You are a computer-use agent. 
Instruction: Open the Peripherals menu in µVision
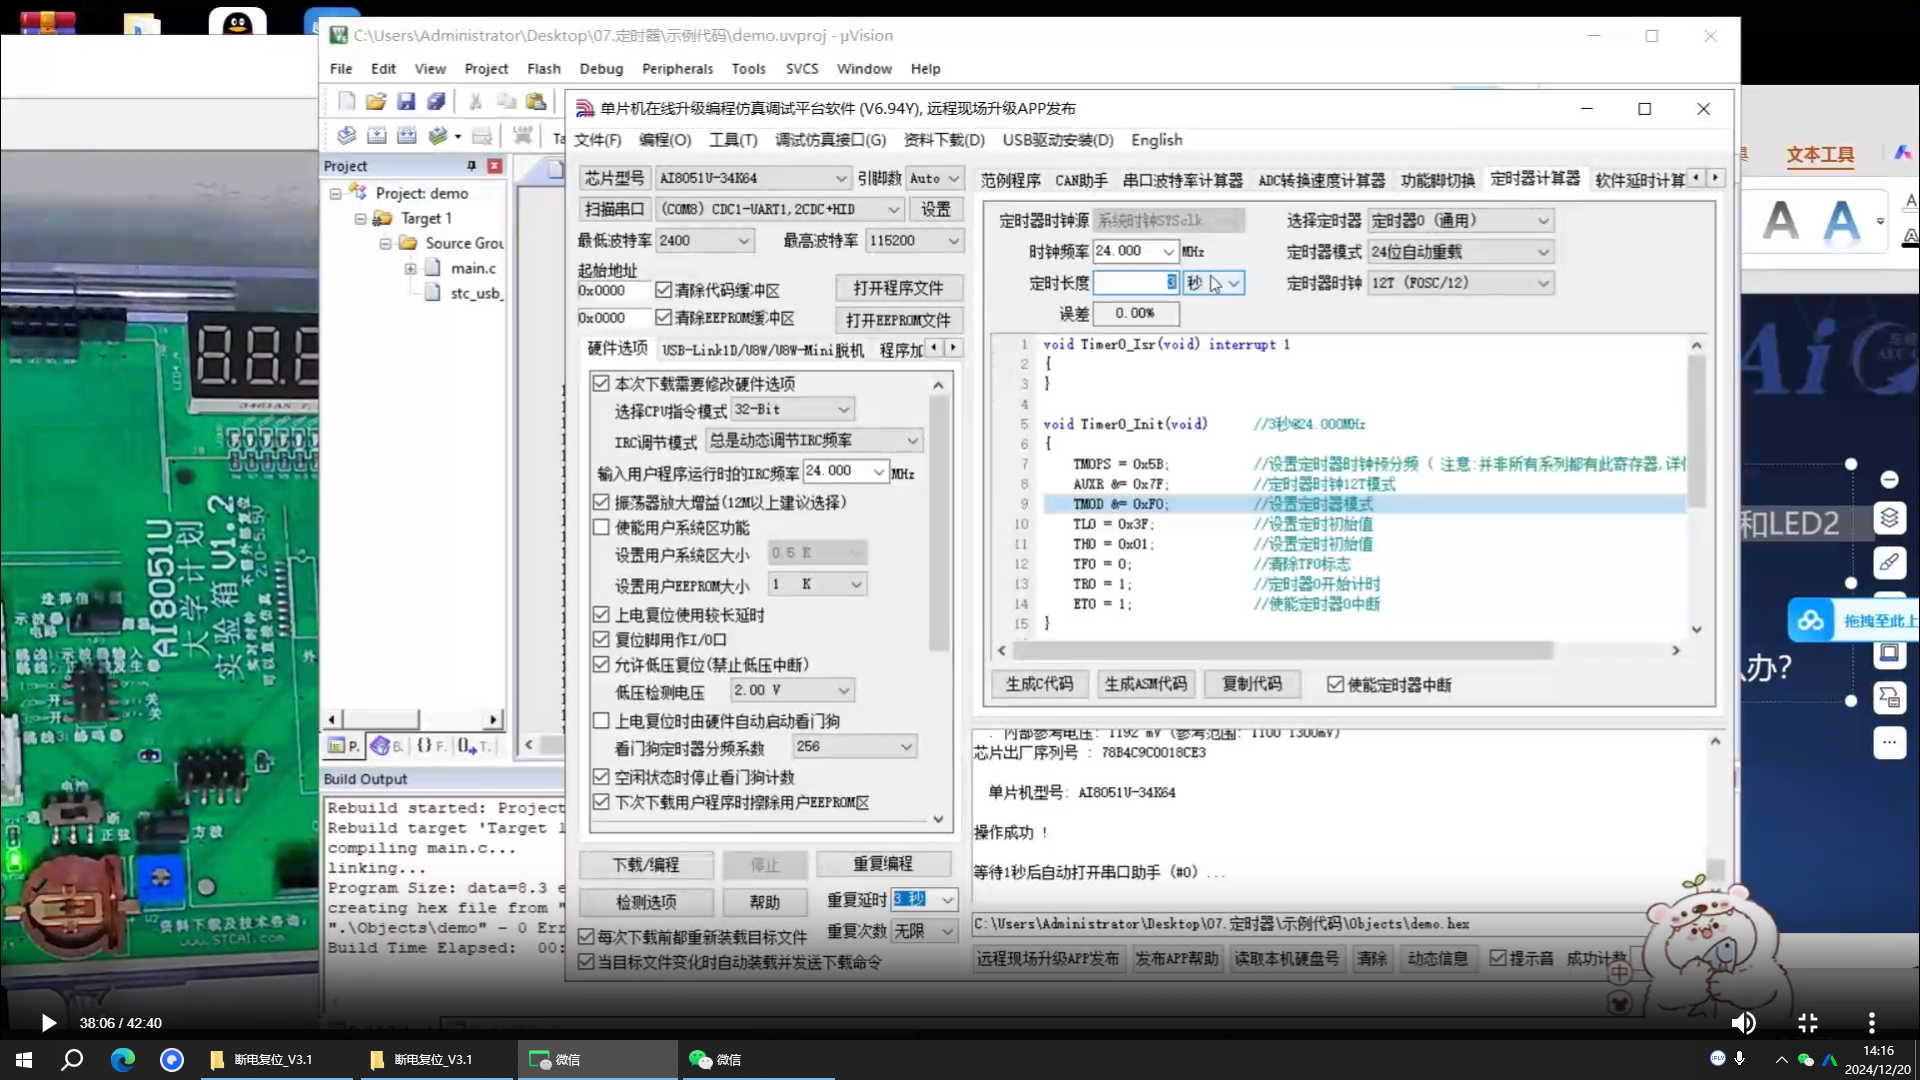click(677, 68)
